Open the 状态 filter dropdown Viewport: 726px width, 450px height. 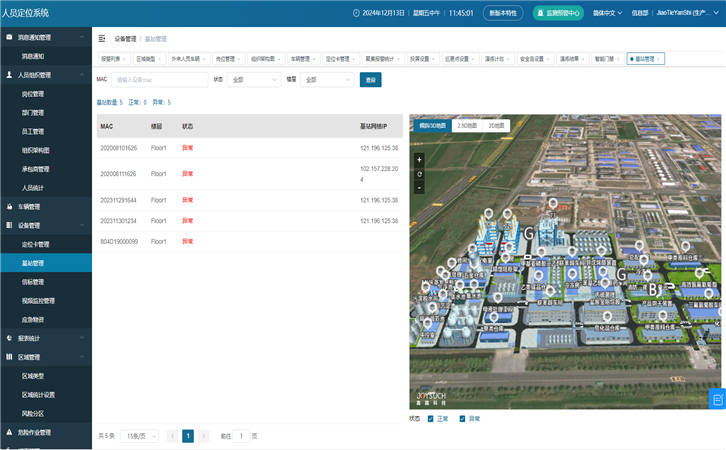click(254, 80)
